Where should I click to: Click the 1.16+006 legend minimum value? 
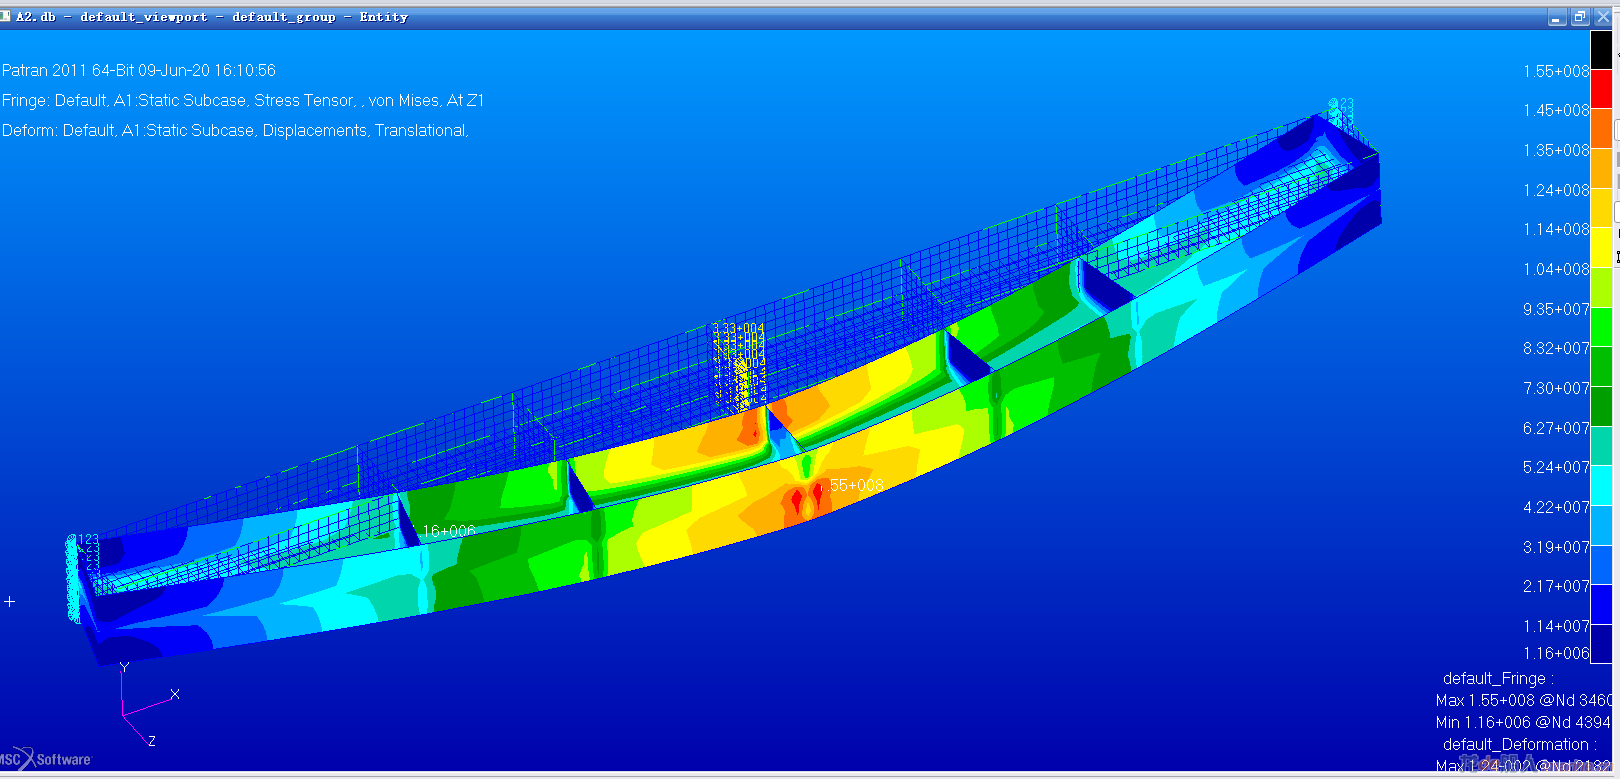pos(1556,653)
